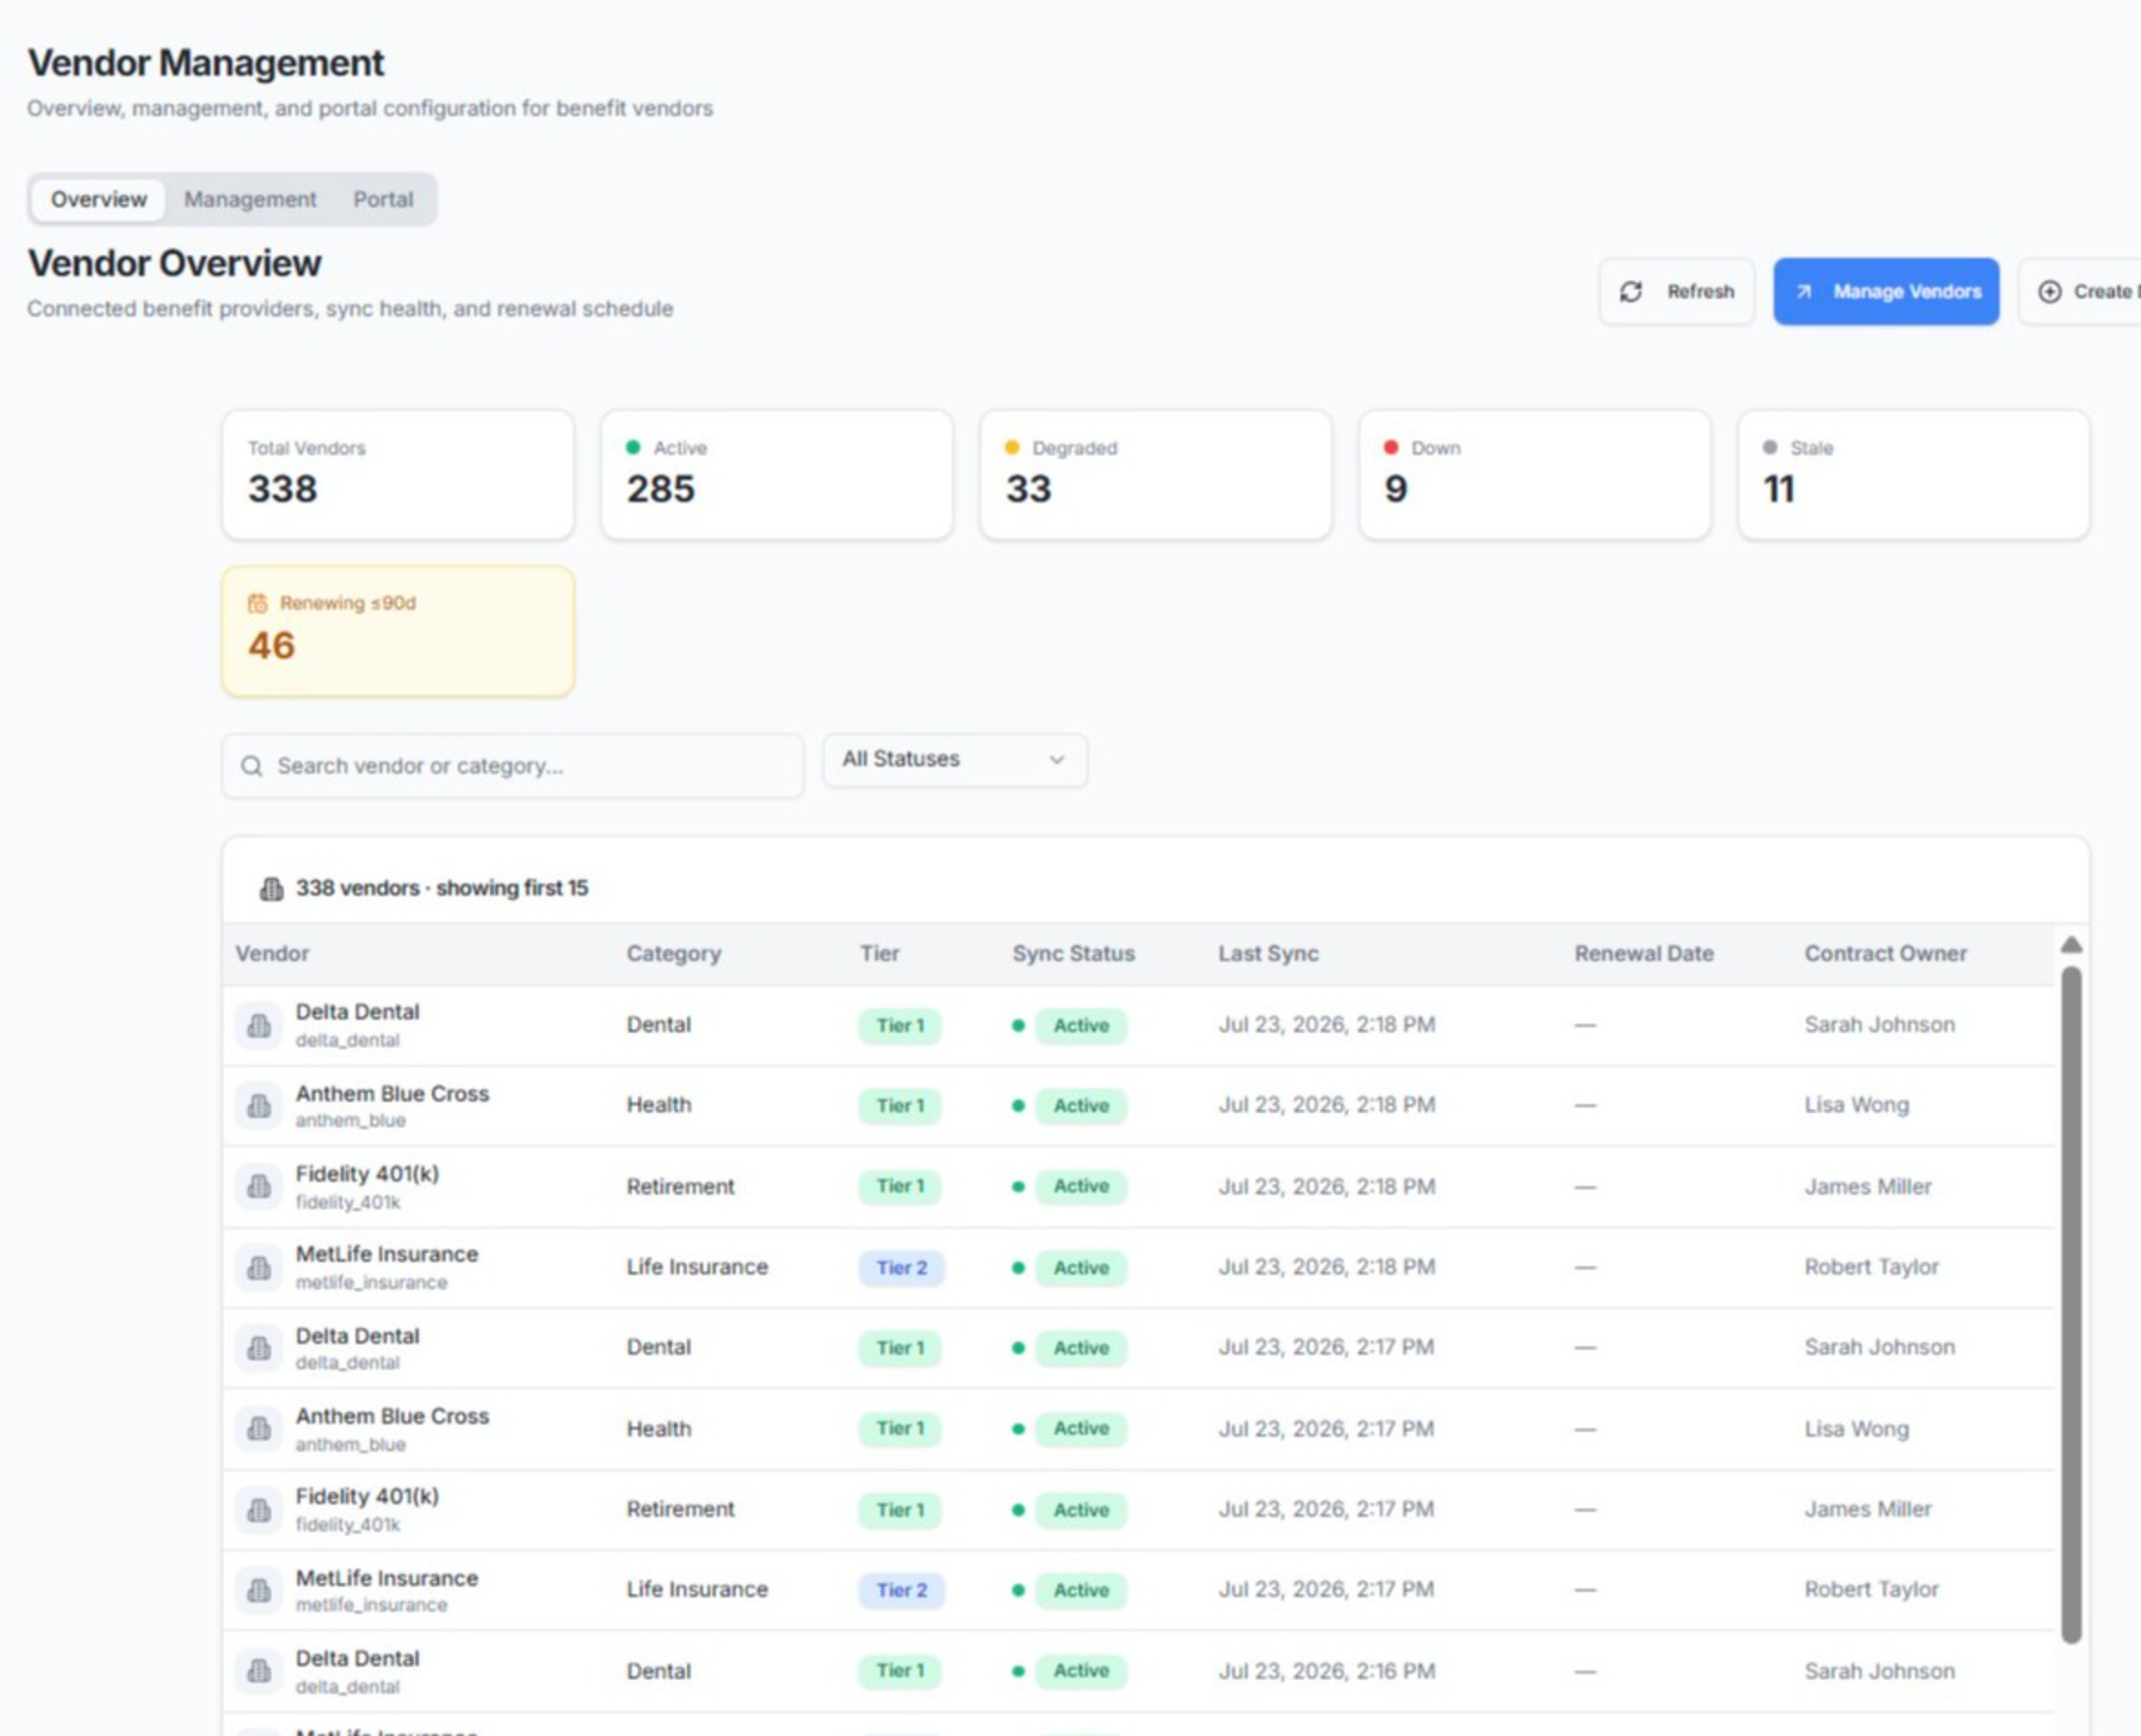Screen dimensions: 2141x1736
Task: Select the Active 285 card
Action: [777, 475]
